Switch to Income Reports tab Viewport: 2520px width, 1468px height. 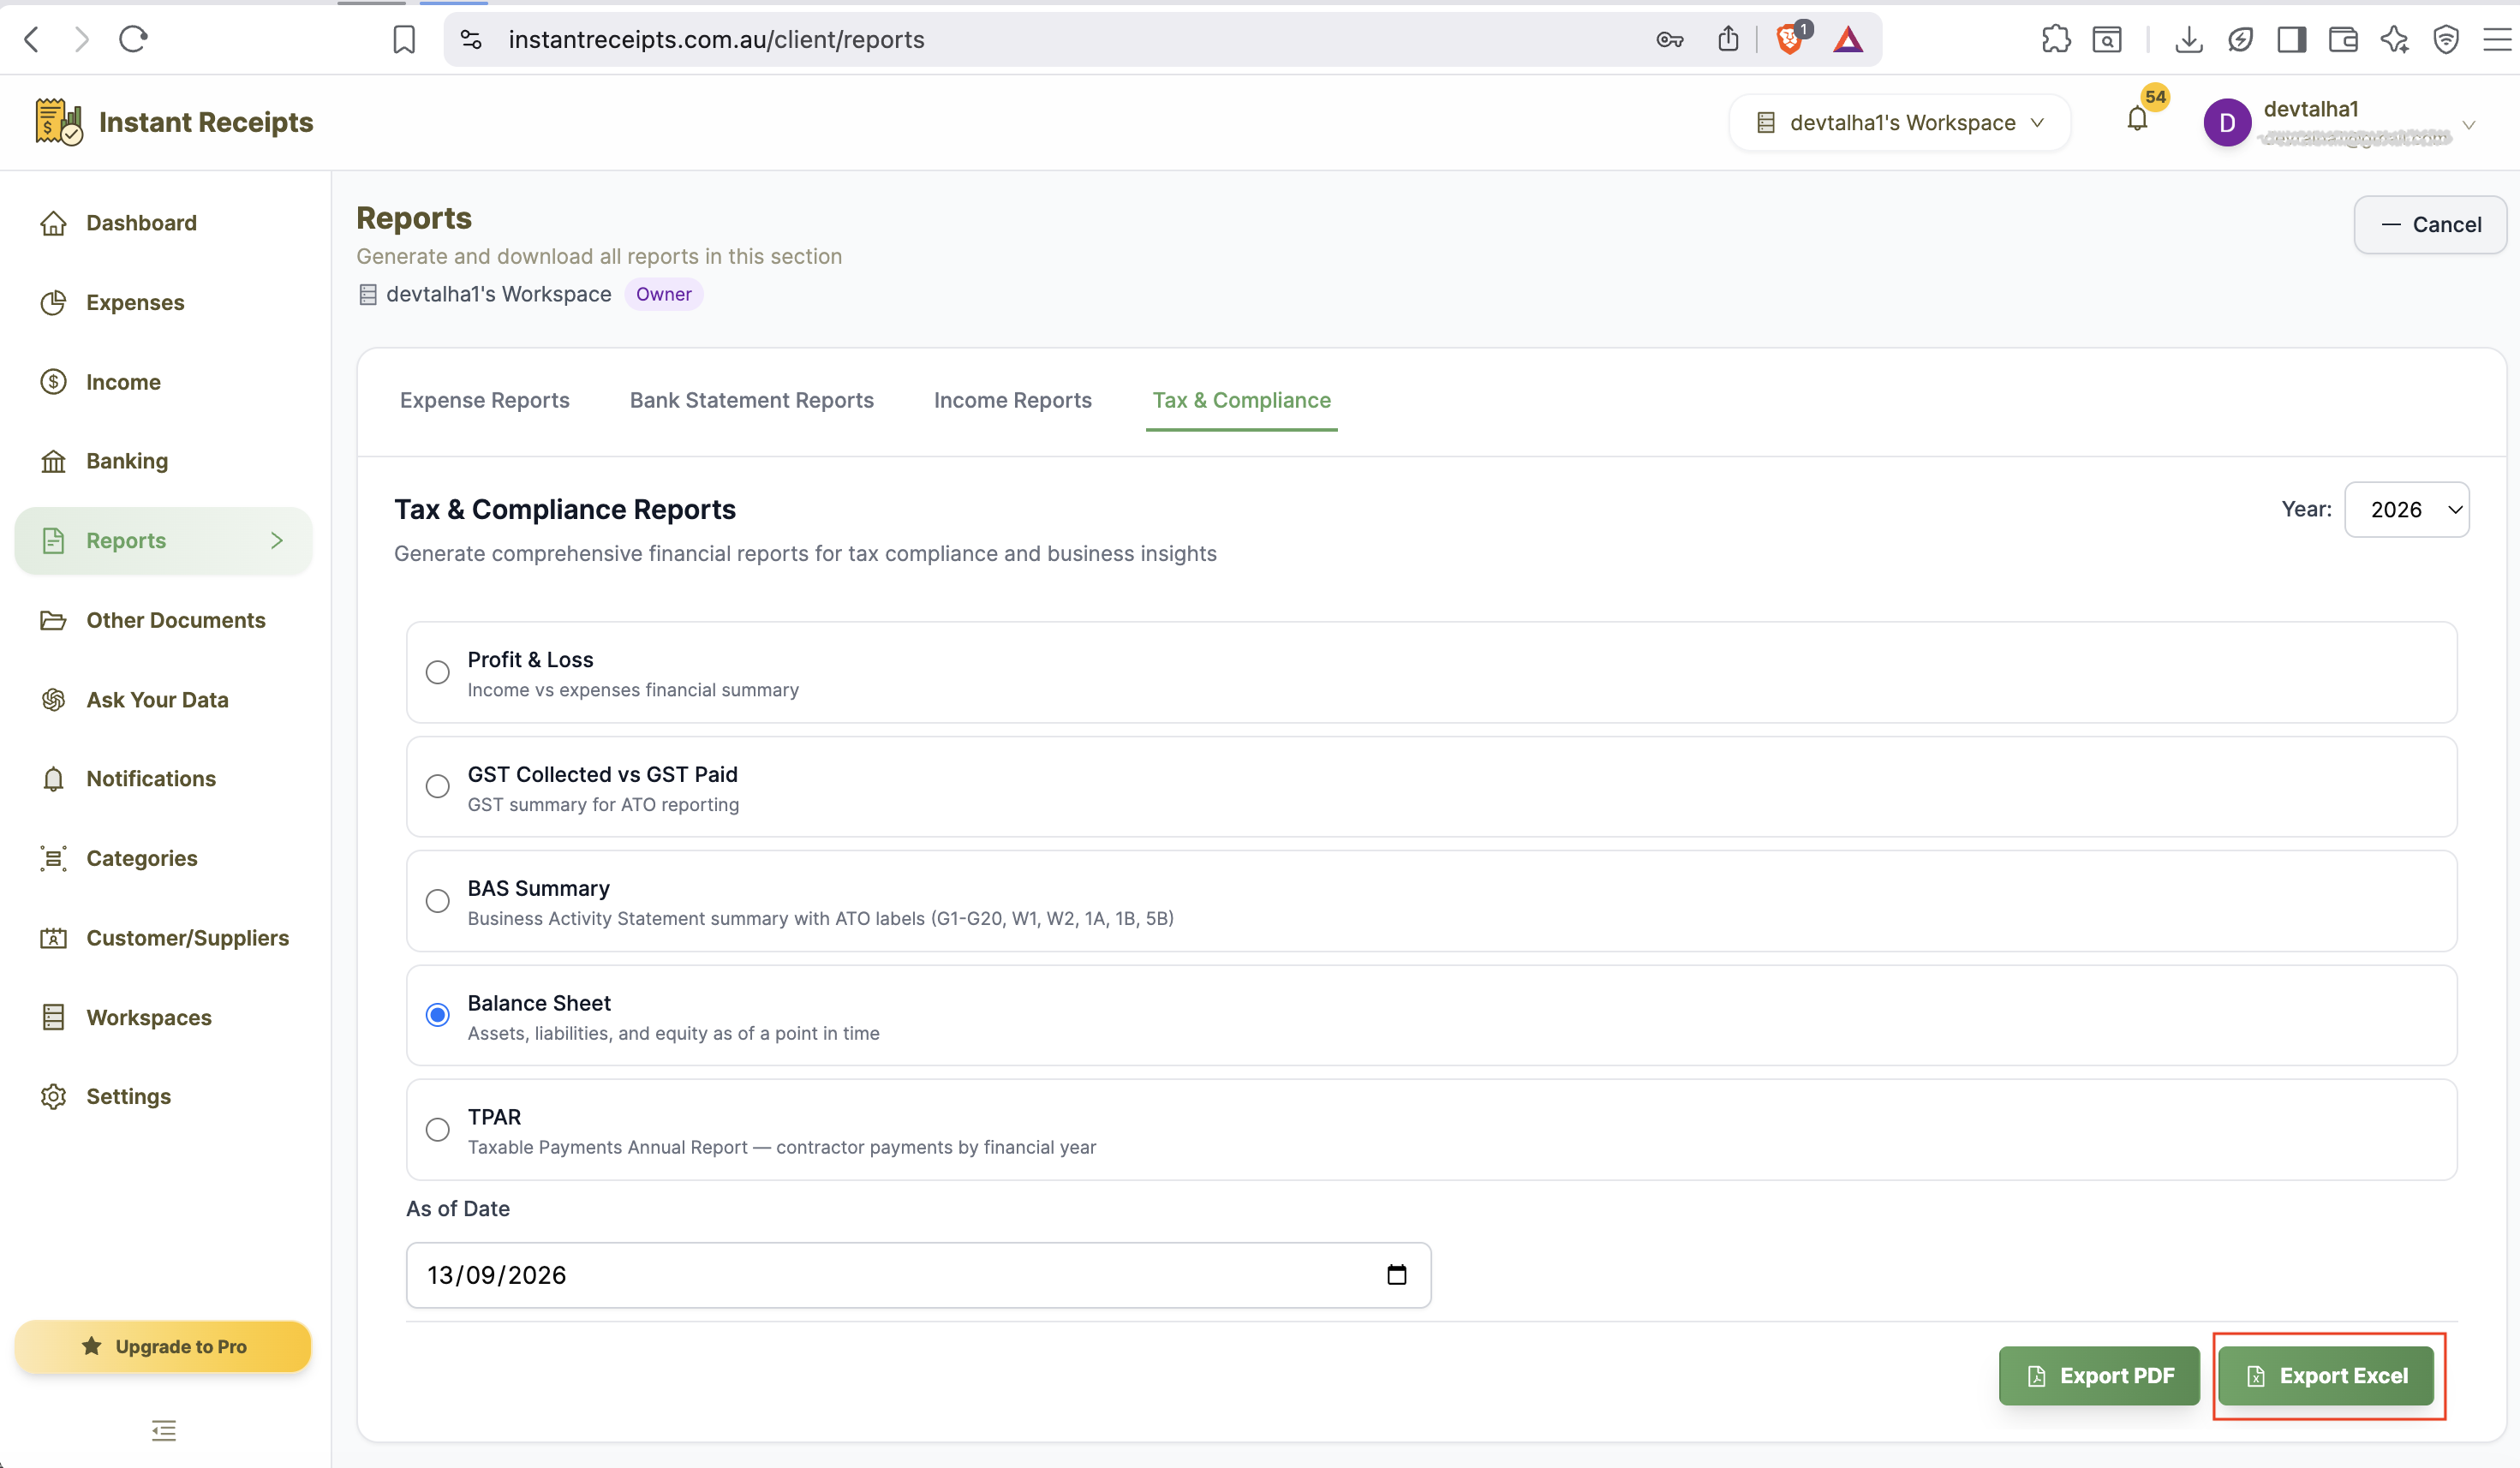pos(1013,400)
